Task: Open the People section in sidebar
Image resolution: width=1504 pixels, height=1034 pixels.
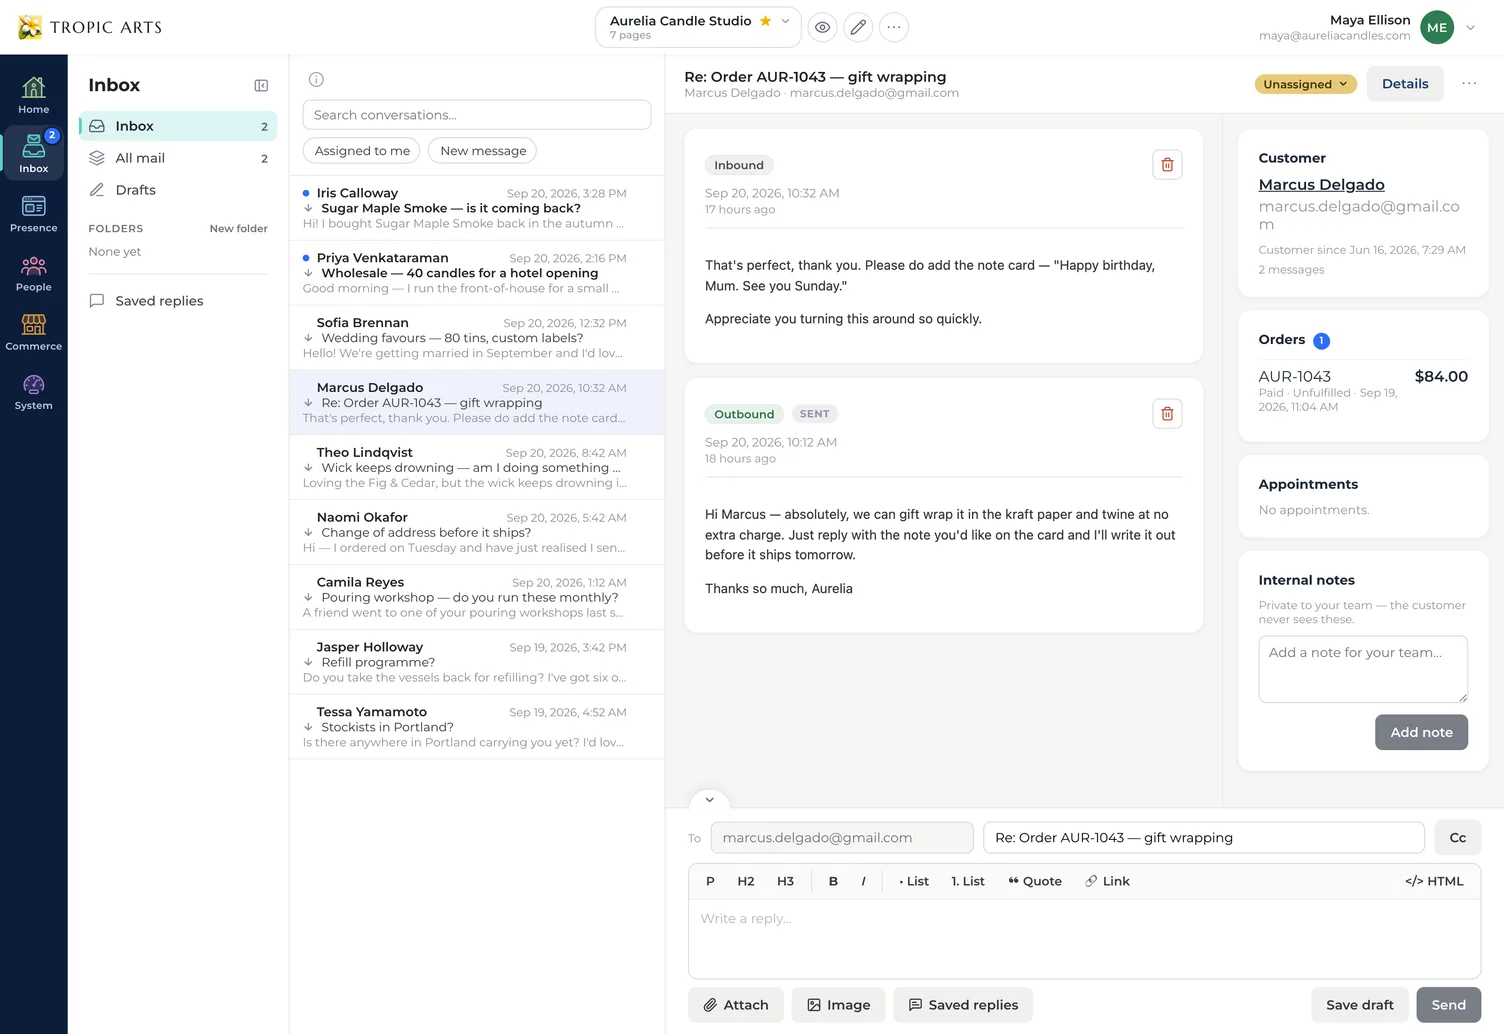Action: [x=33, y=273]
